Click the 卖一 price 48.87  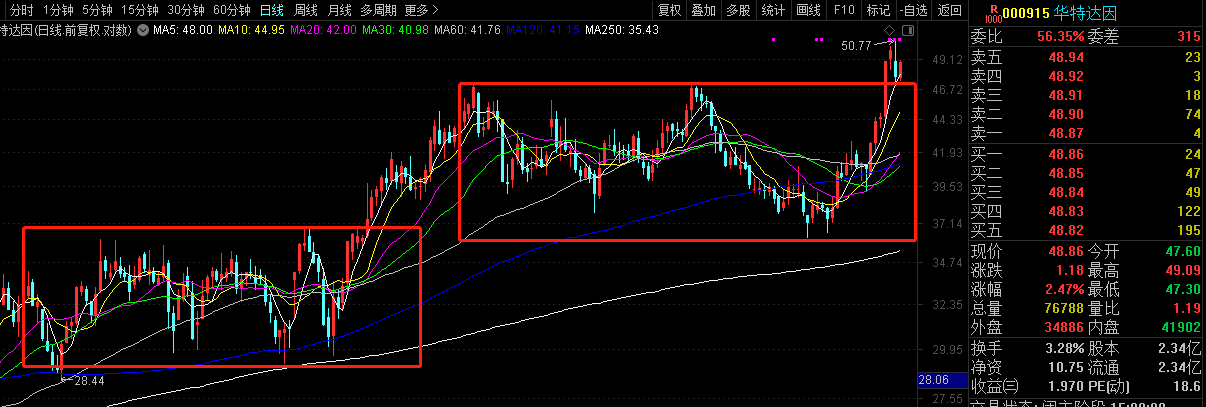pyautogui.click(x=1064, y=133)
